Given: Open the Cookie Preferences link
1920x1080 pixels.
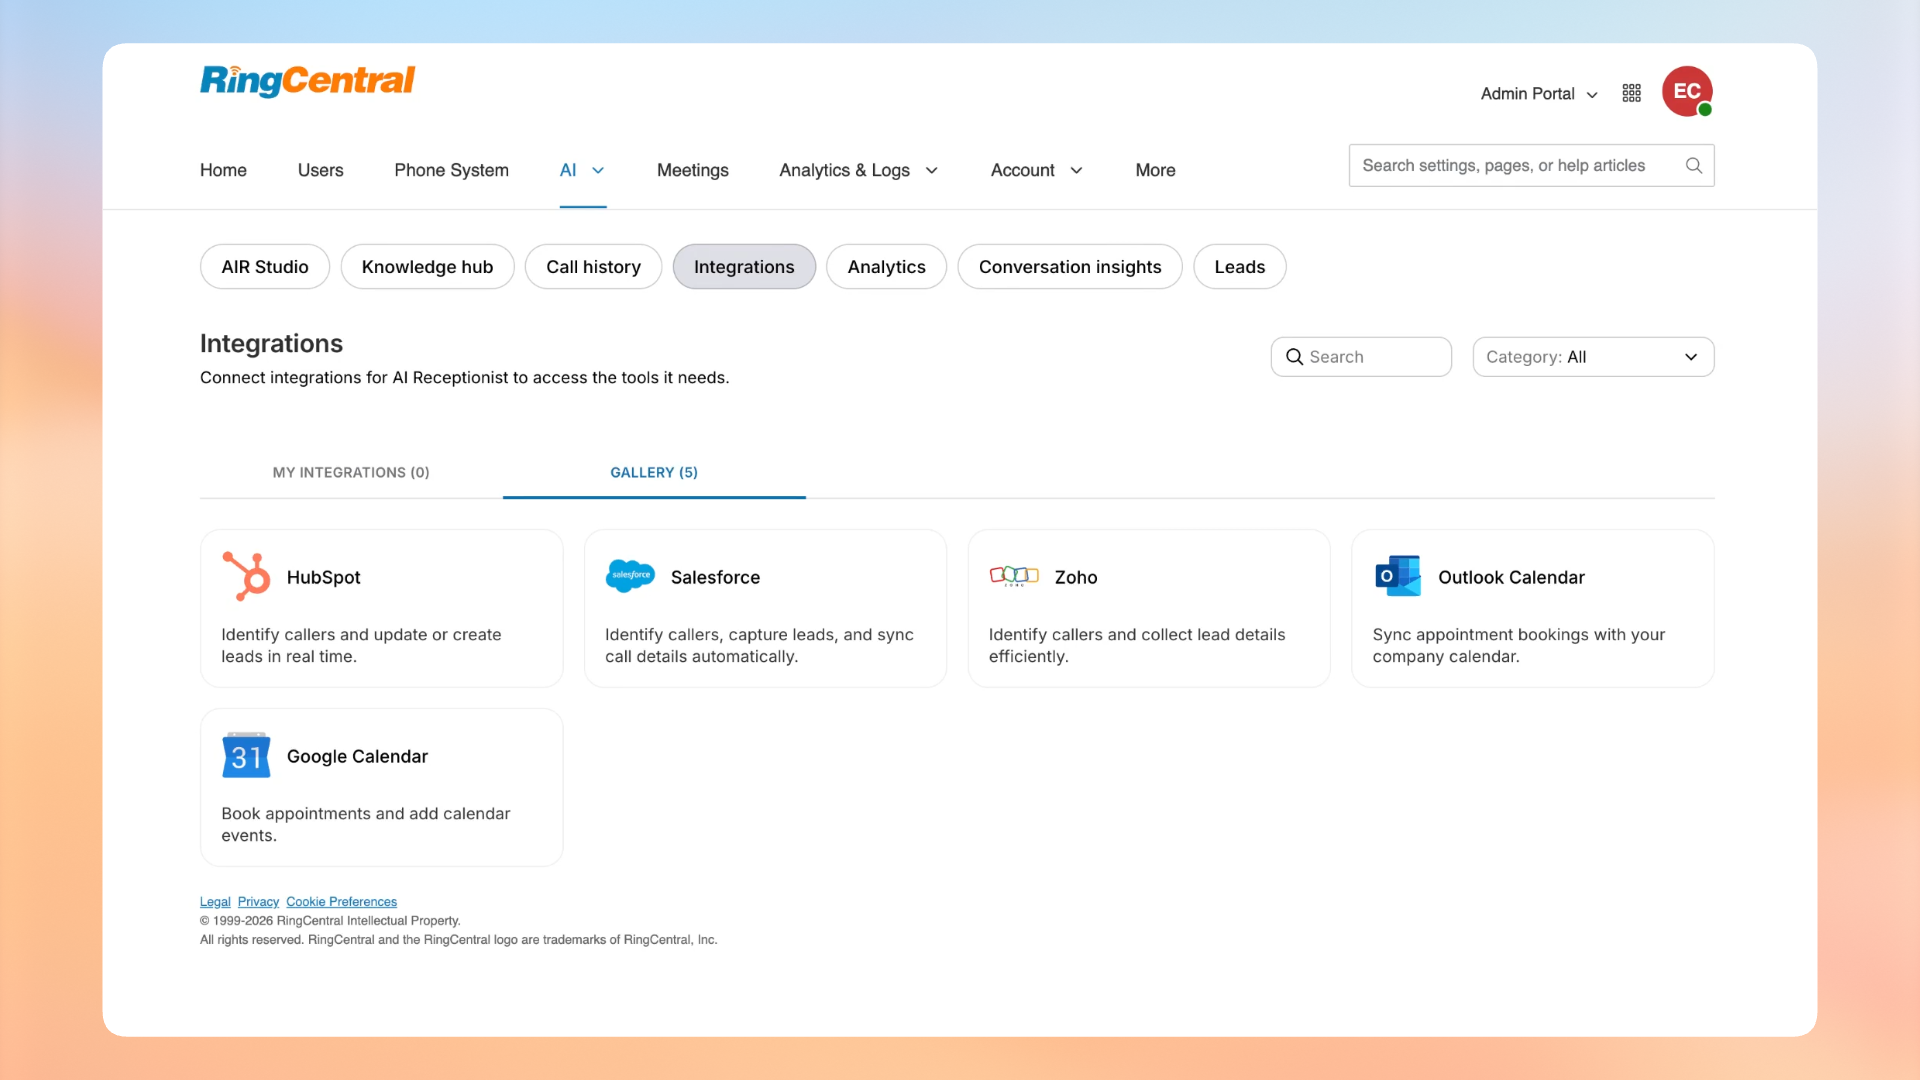Looking at the screenshot, I should click(x=341, y=901).
